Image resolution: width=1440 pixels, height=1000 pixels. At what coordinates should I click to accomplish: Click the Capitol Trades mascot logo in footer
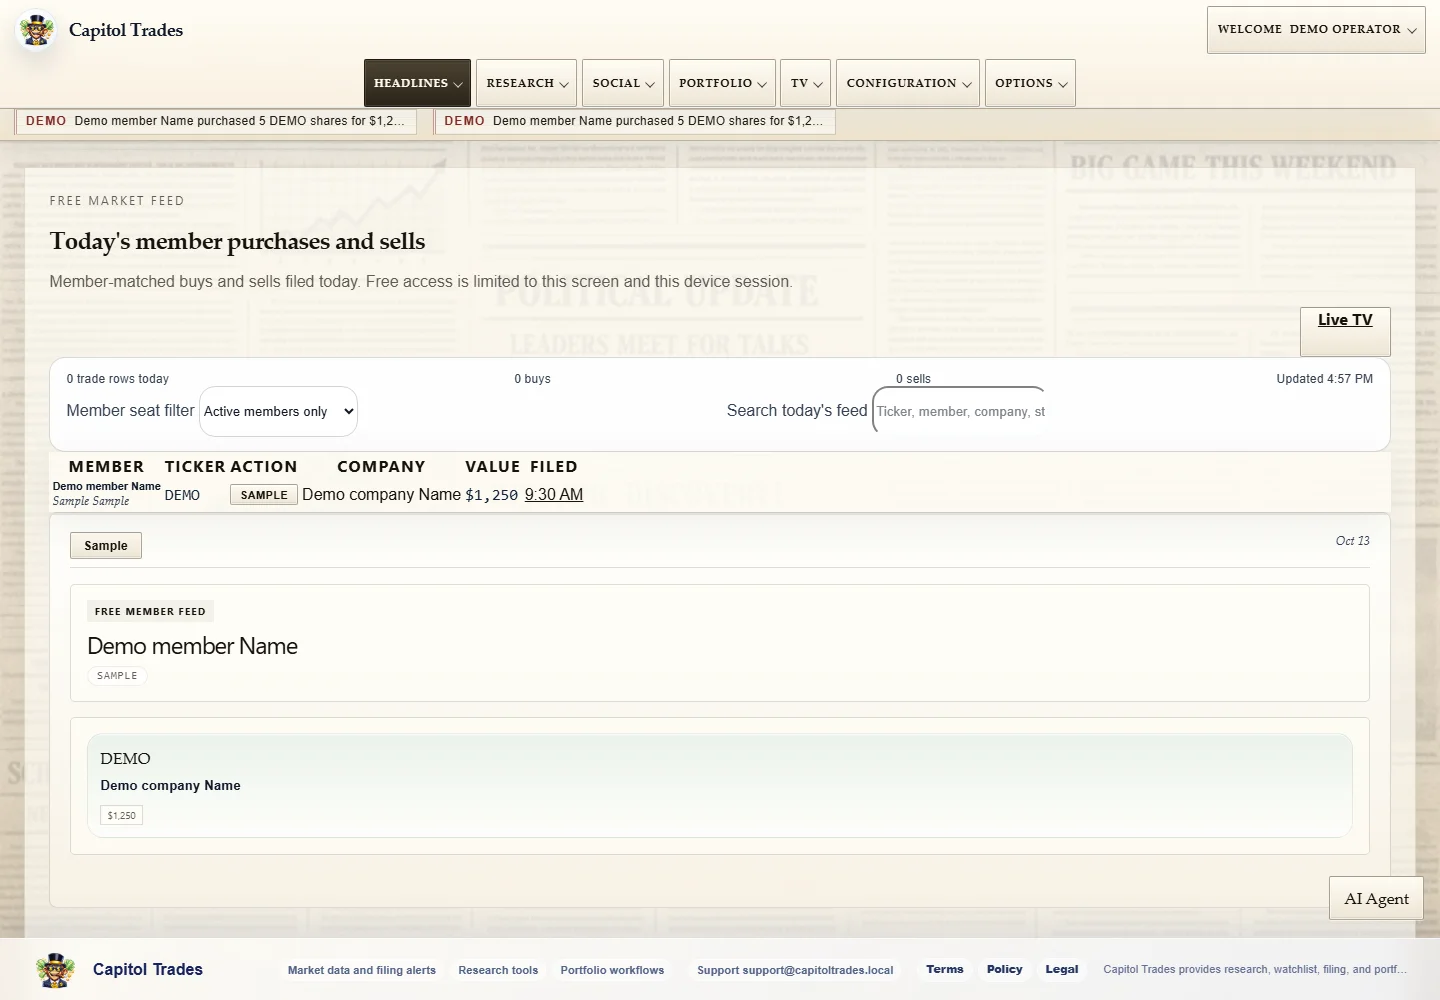[x=55, y=970]
